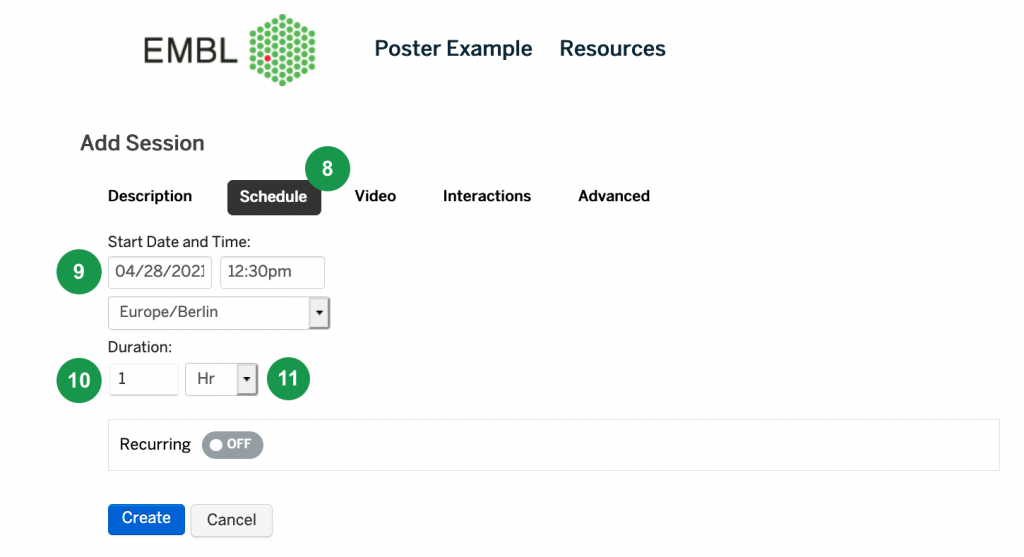
Task: Open the Resources navigation link
Action: click(613, 49)
